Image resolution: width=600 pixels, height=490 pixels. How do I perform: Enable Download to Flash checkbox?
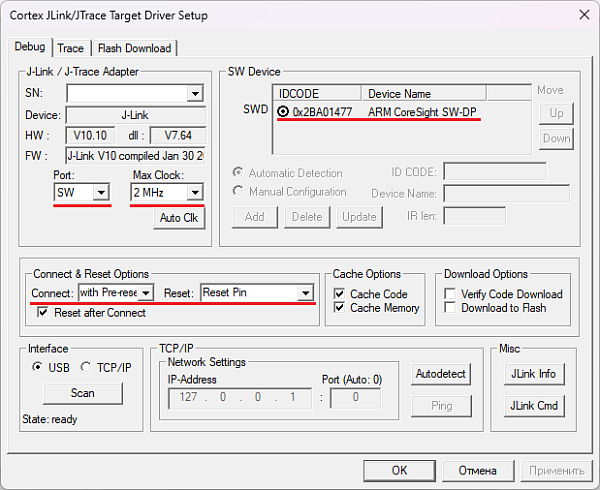coord(450,308)
